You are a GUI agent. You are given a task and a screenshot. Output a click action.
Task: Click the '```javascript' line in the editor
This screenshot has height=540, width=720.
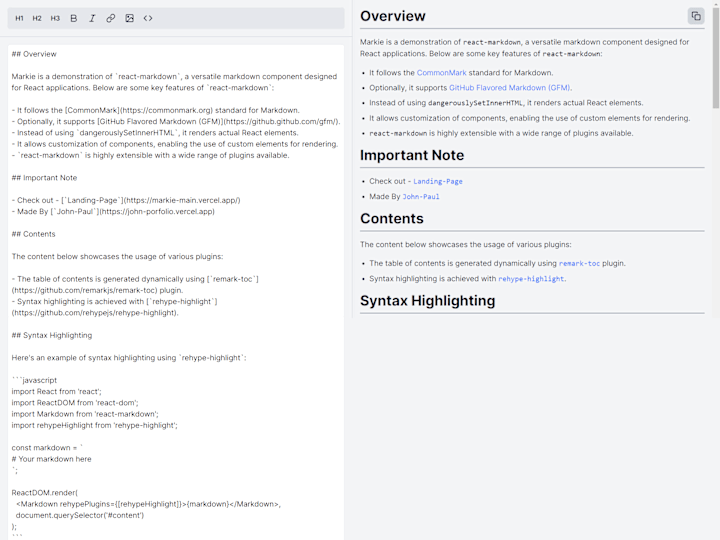(34, 380)
